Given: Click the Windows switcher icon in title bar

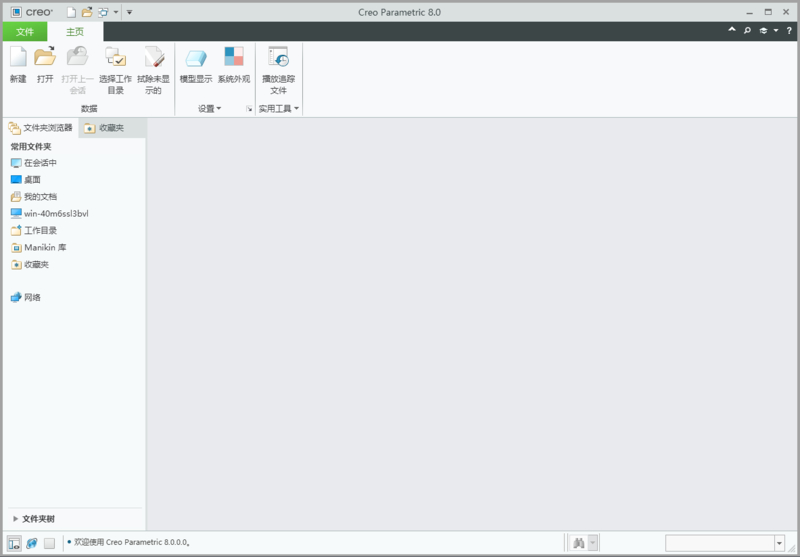Looking at the screenshot, I should click(x=103, y=12).
